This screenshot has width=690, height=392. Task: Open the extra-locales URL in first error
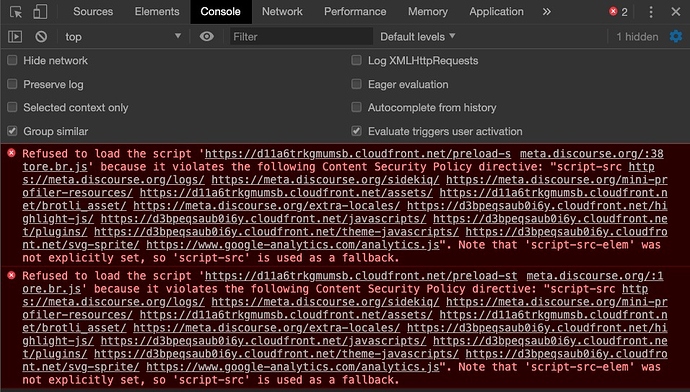pos(267,205)
